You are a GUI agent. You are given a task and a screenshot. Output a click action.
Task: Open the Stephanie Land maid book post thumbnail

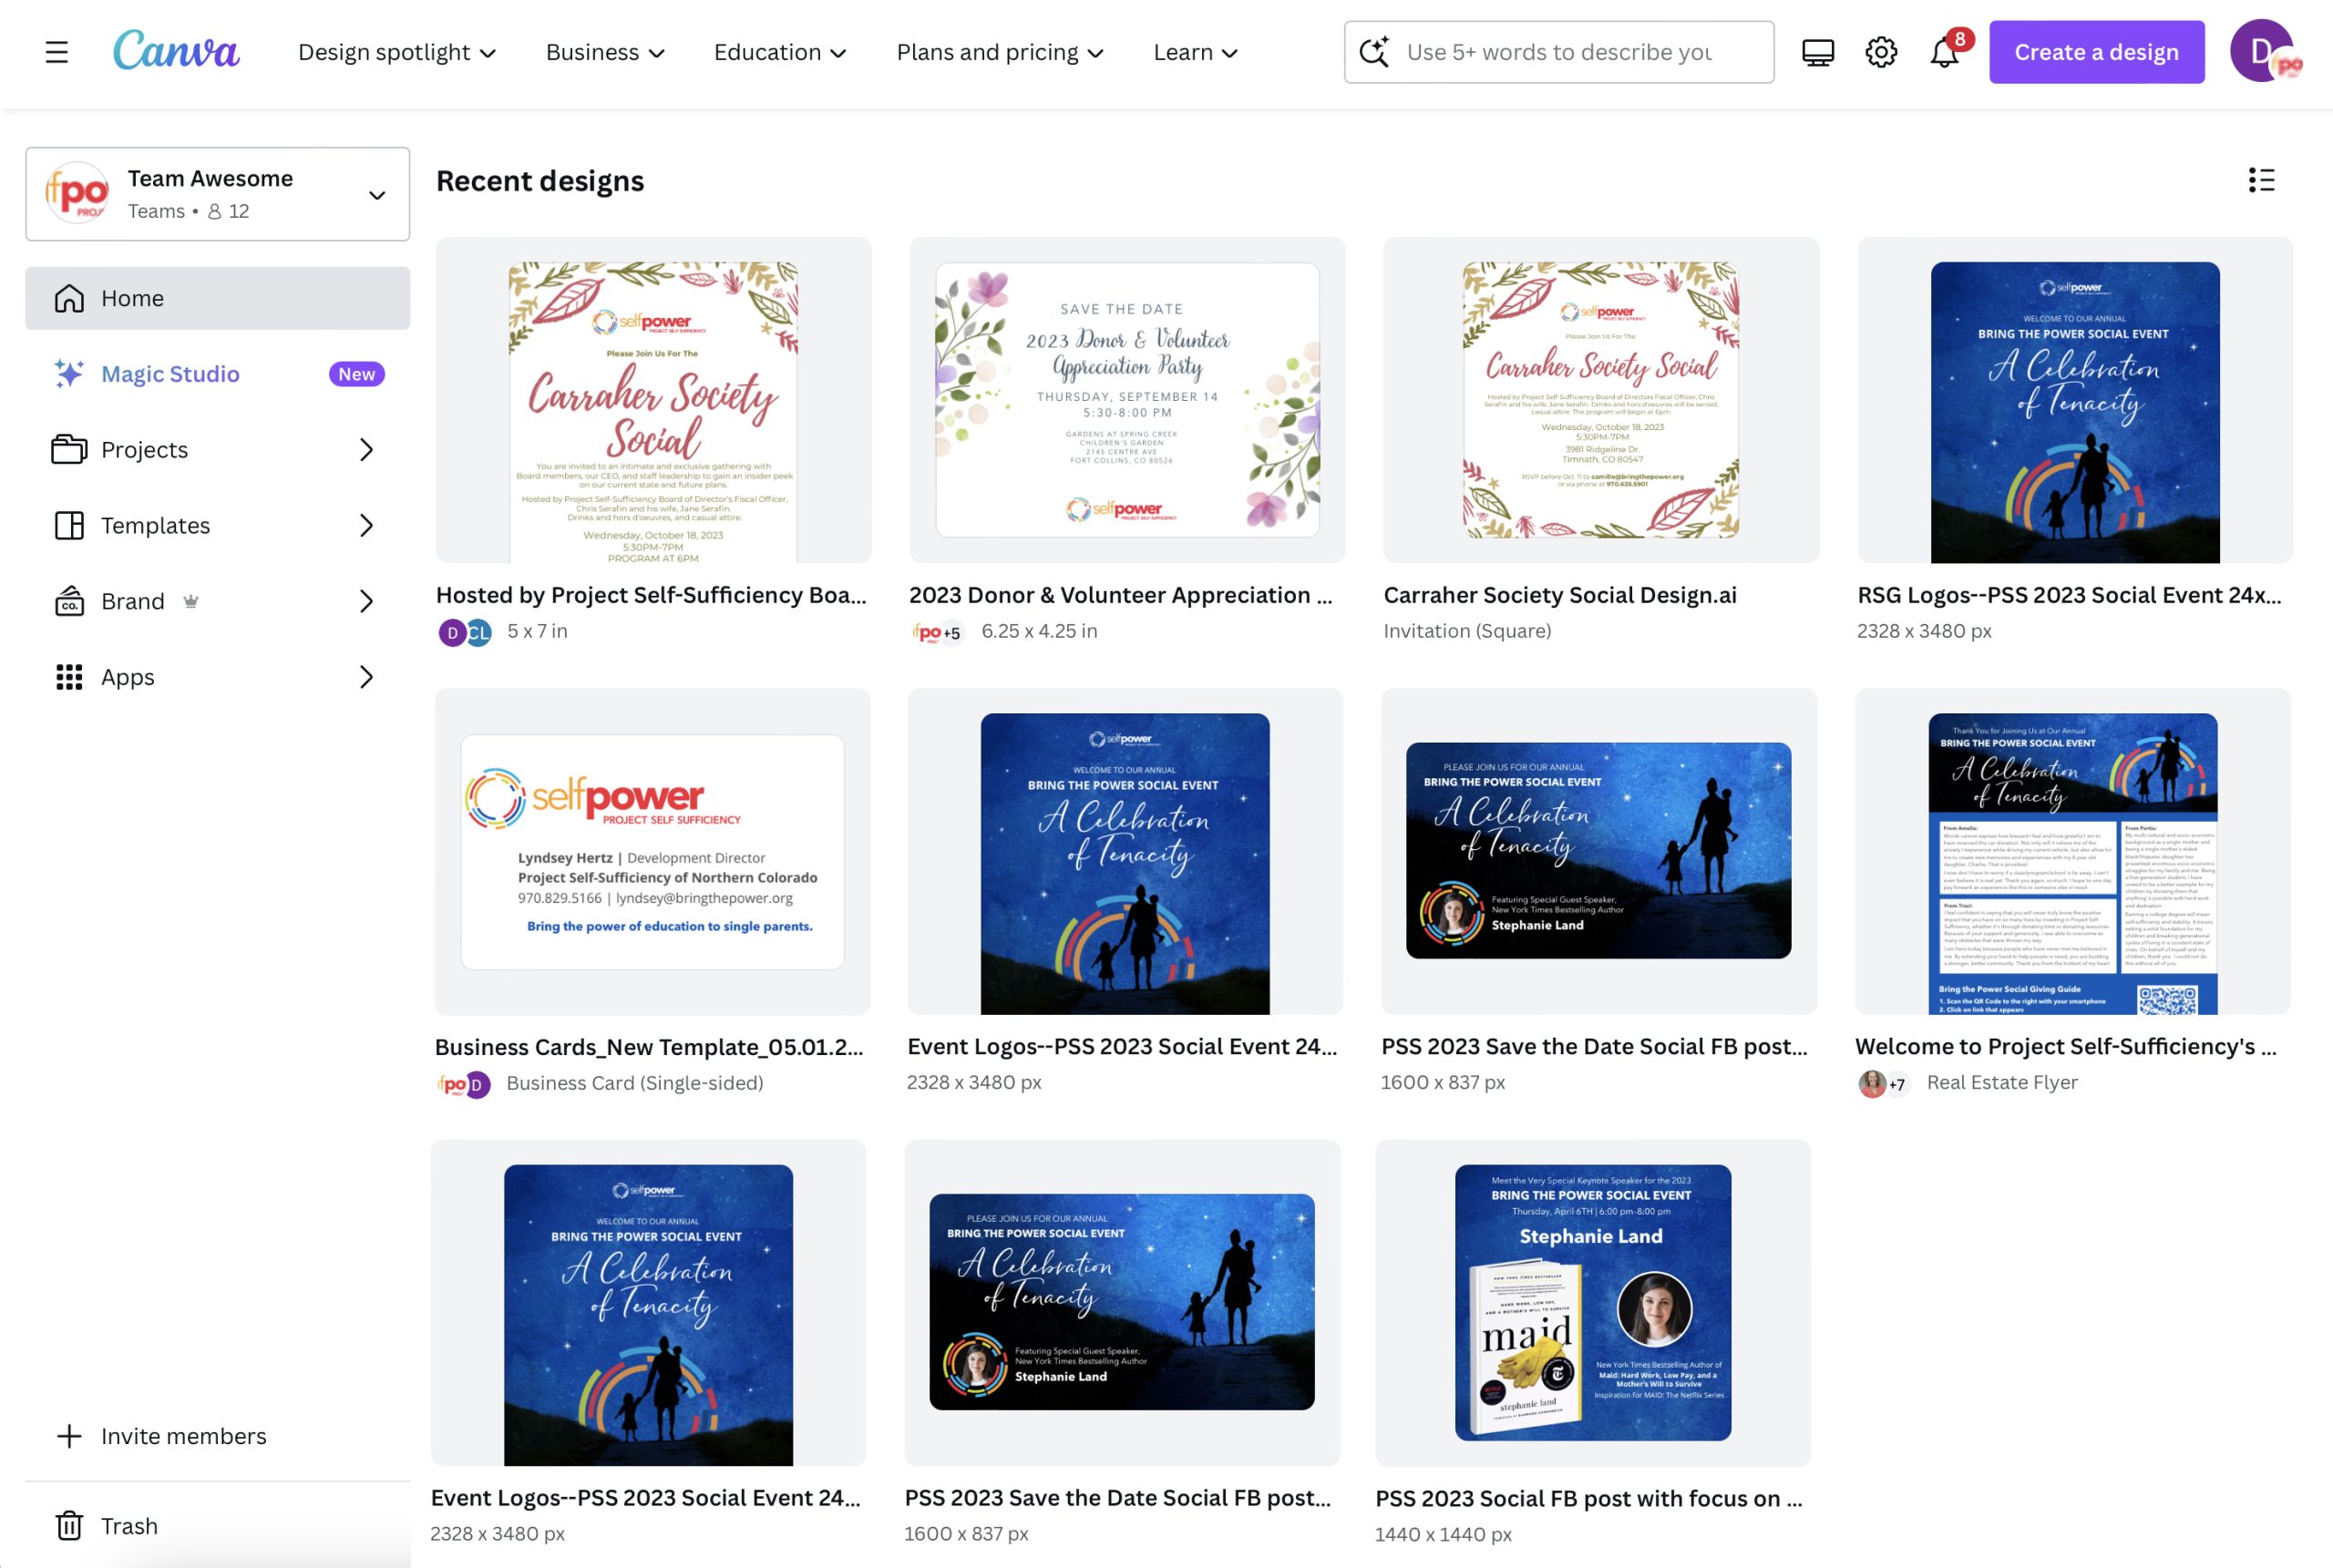coord(1593,1303)
